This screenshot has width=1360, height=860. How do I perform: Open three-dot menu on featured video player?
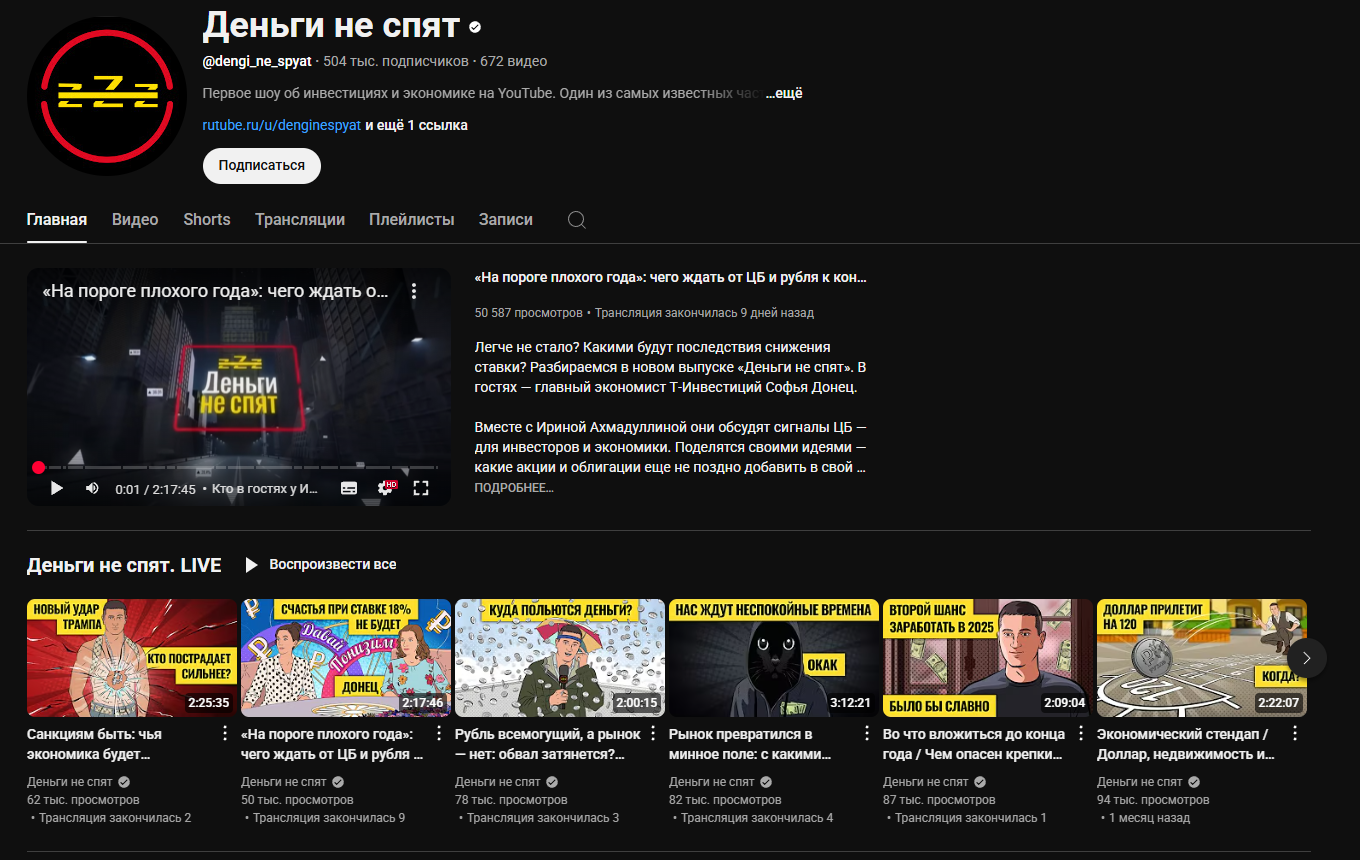pos(414,291)
